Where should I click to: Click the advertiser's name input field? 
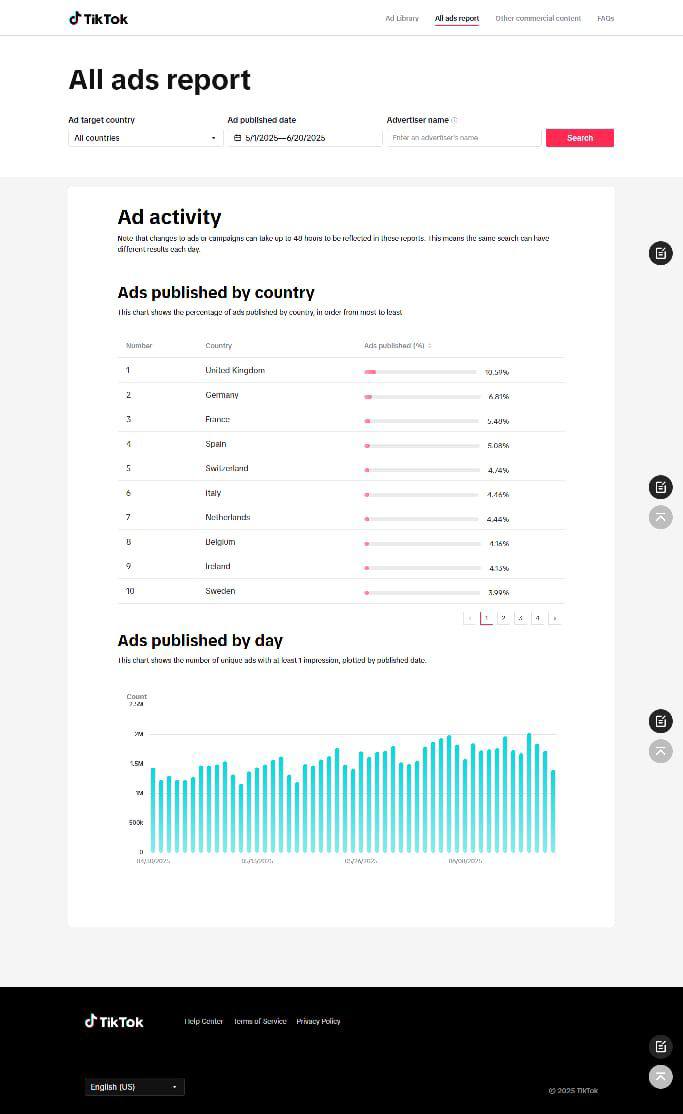[x=463, y=137]
